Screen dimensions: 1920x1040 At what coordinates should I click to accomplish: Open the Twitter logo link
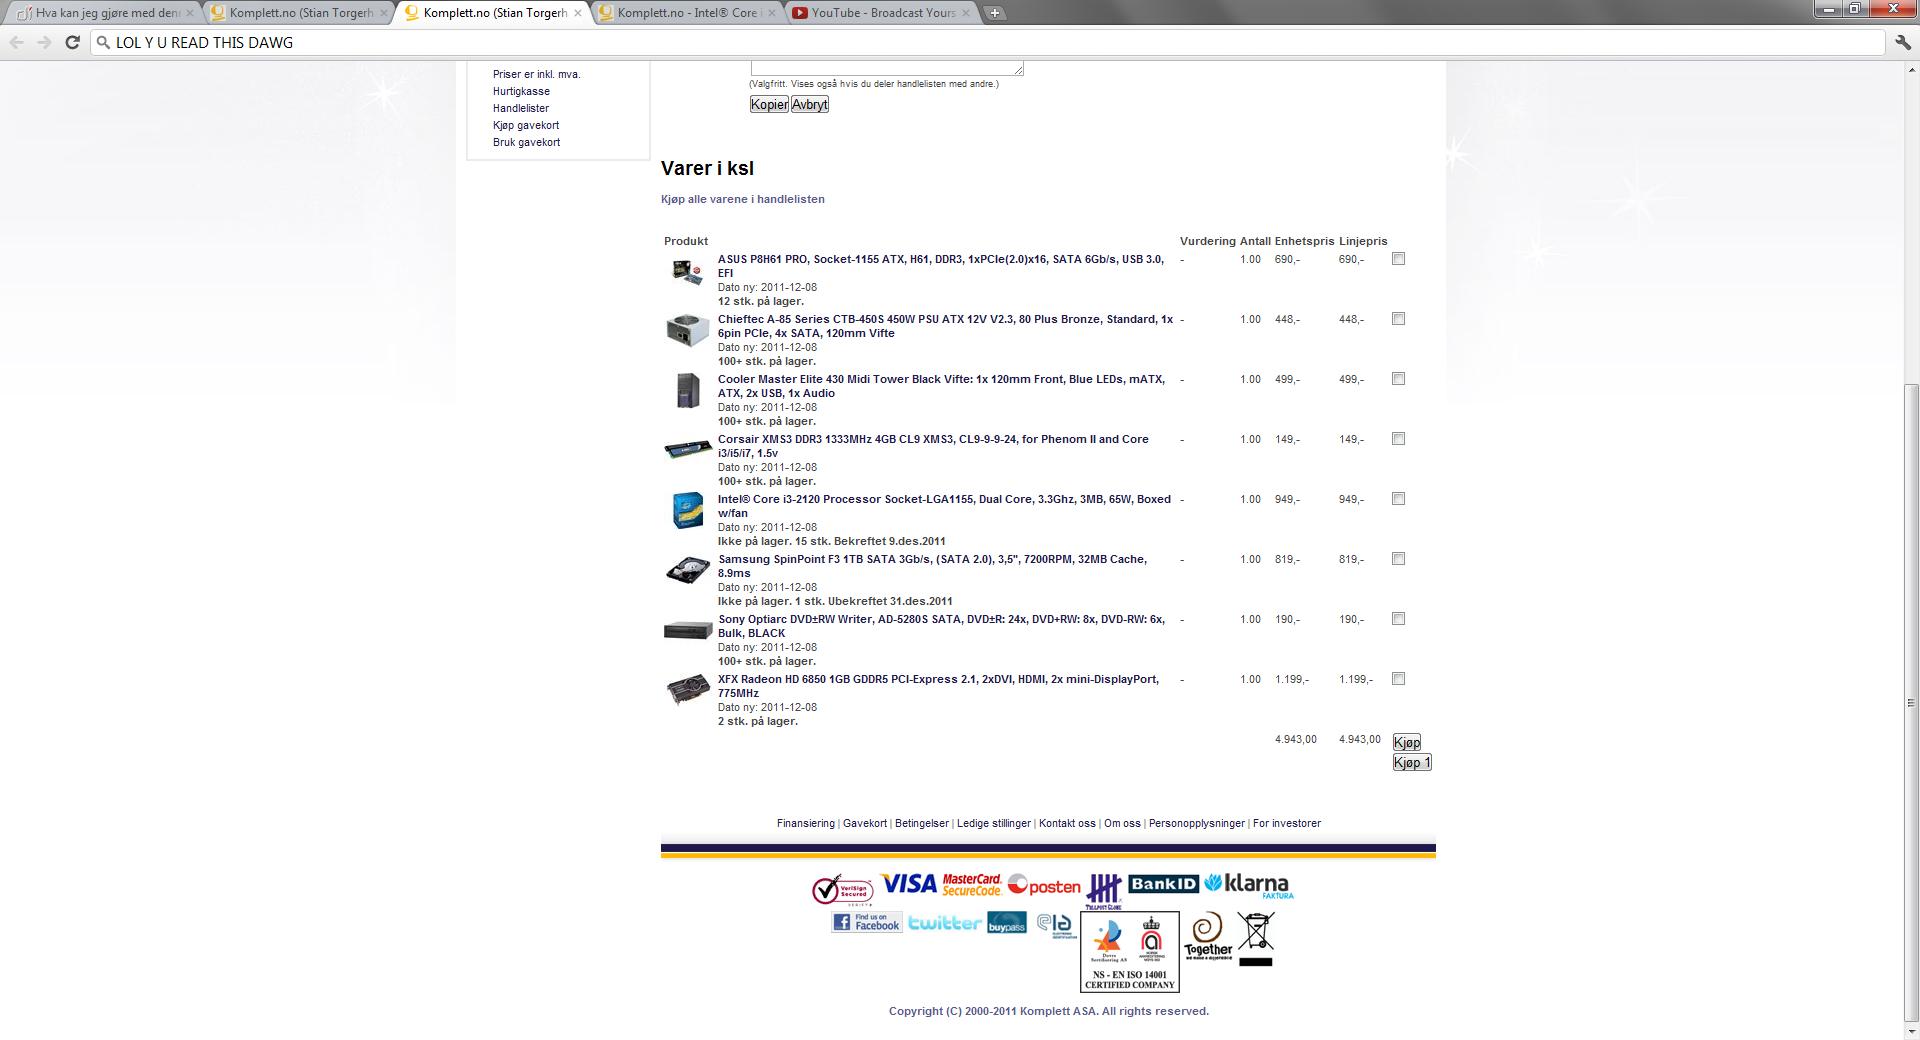tap(944, 923)
